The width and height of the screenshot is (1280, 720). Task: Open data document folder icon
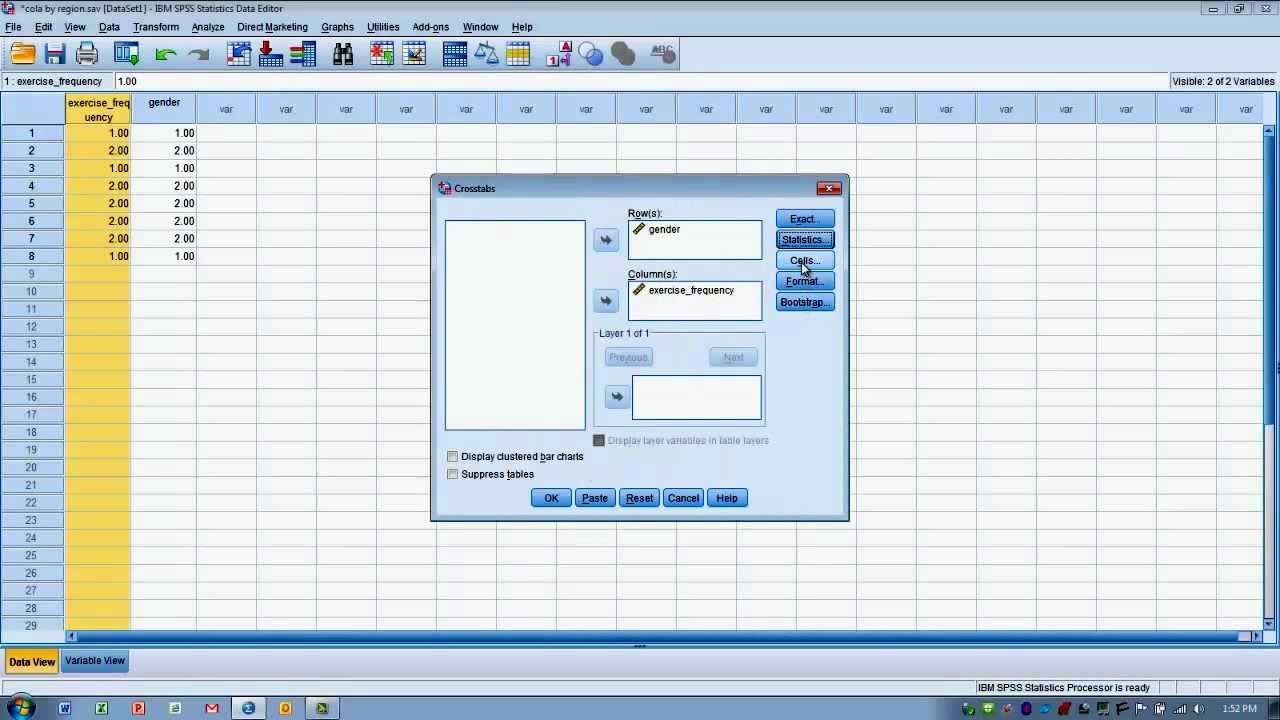(x=22, y=55)
